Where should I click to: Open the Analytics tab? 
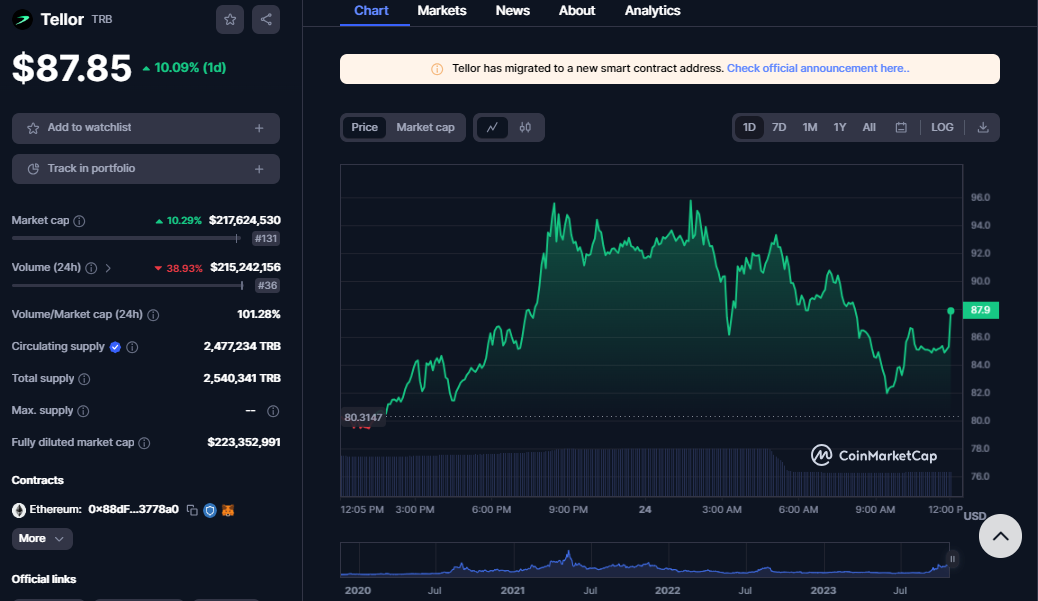pyautogui.click(x=653, y=11)
